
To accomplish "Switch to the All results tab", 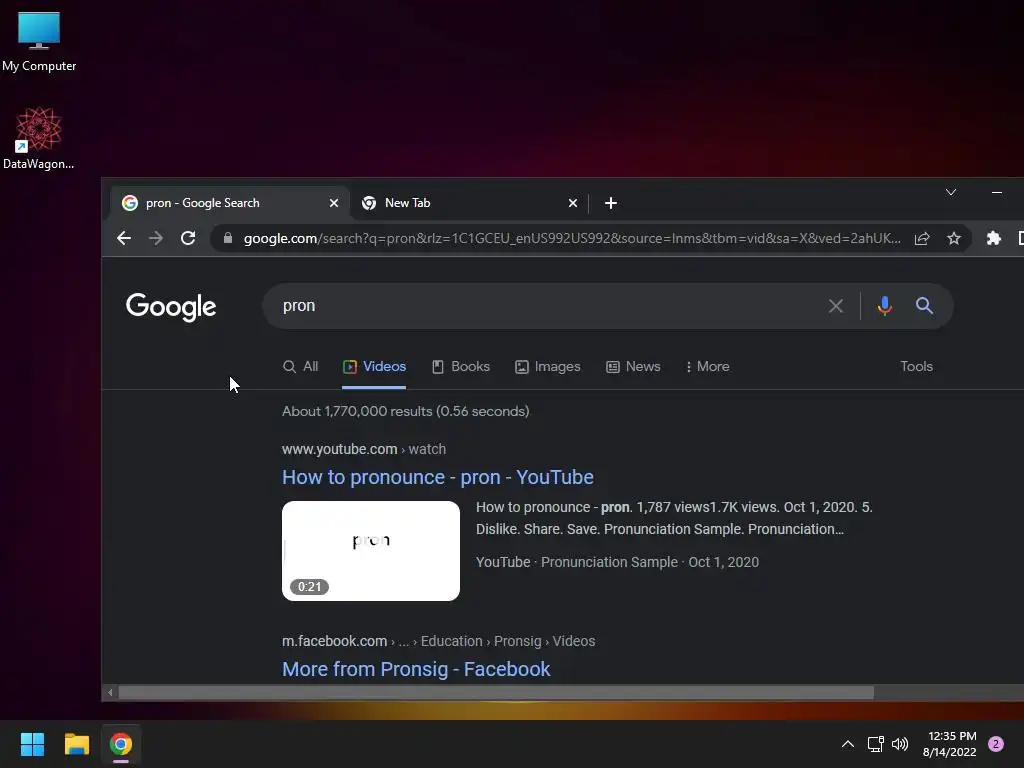I will click(x=300, y=366).
